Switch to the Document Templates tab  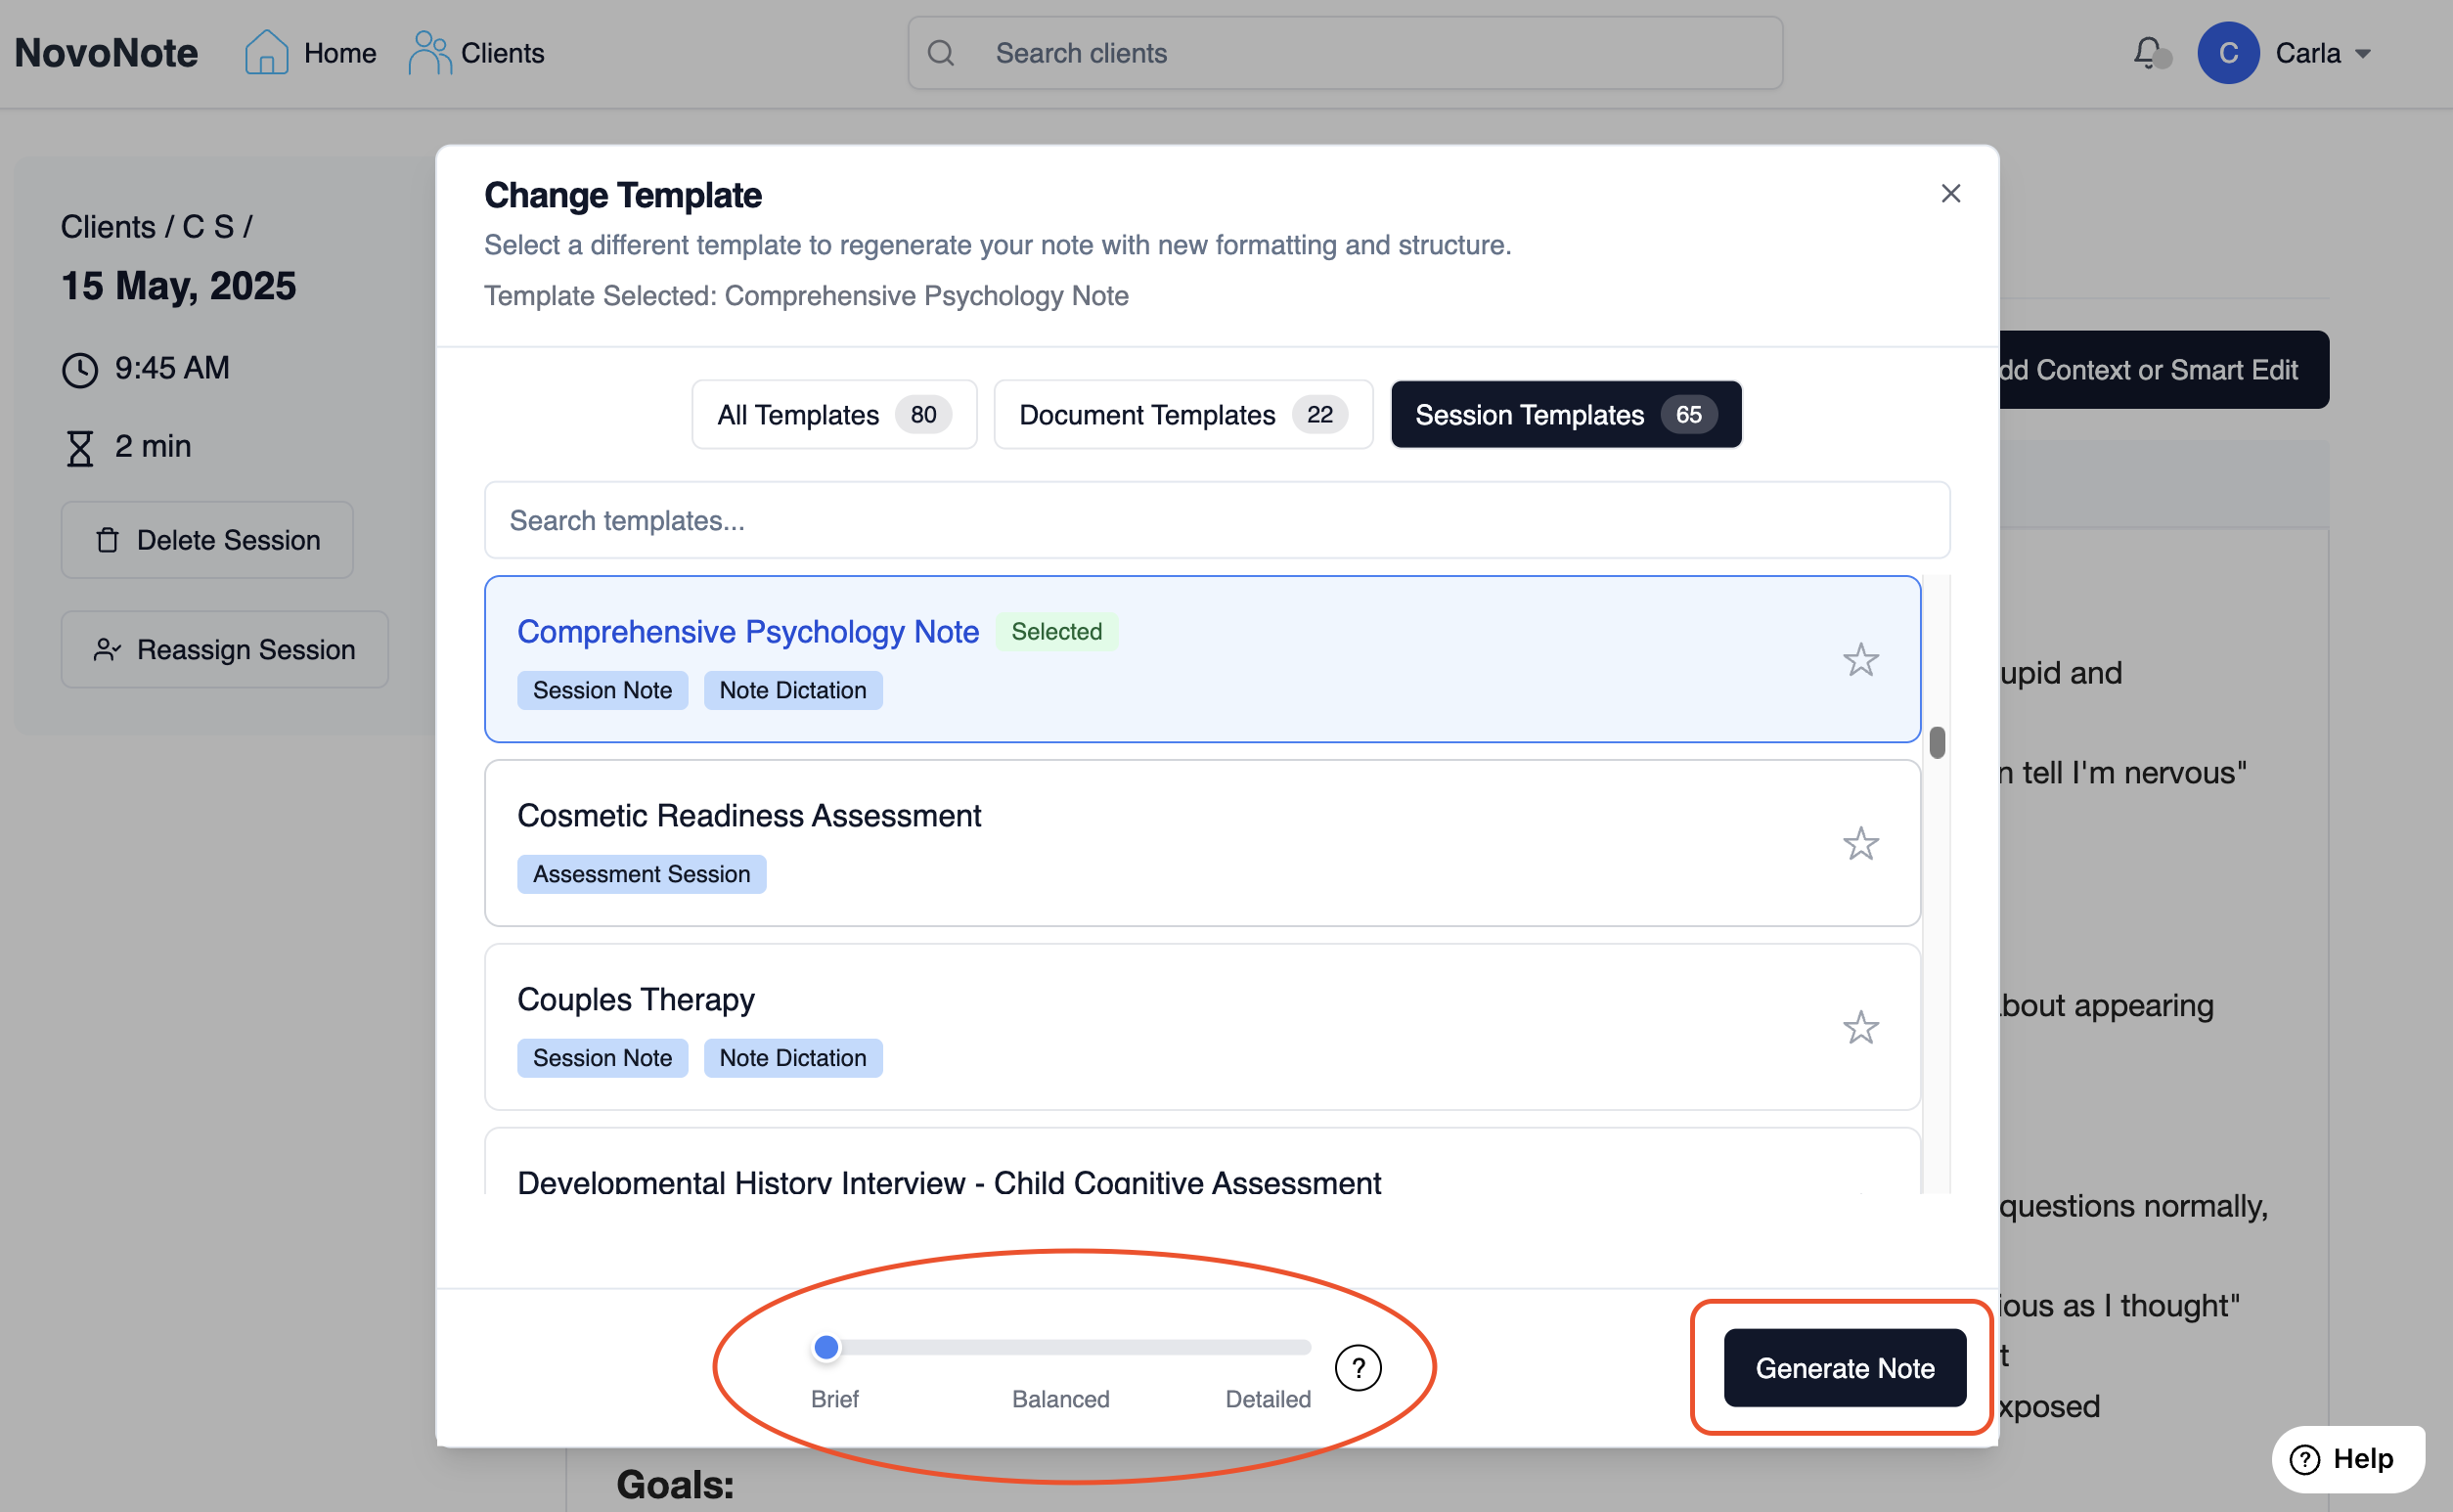pyautogui.click(x=1182, y=415)
